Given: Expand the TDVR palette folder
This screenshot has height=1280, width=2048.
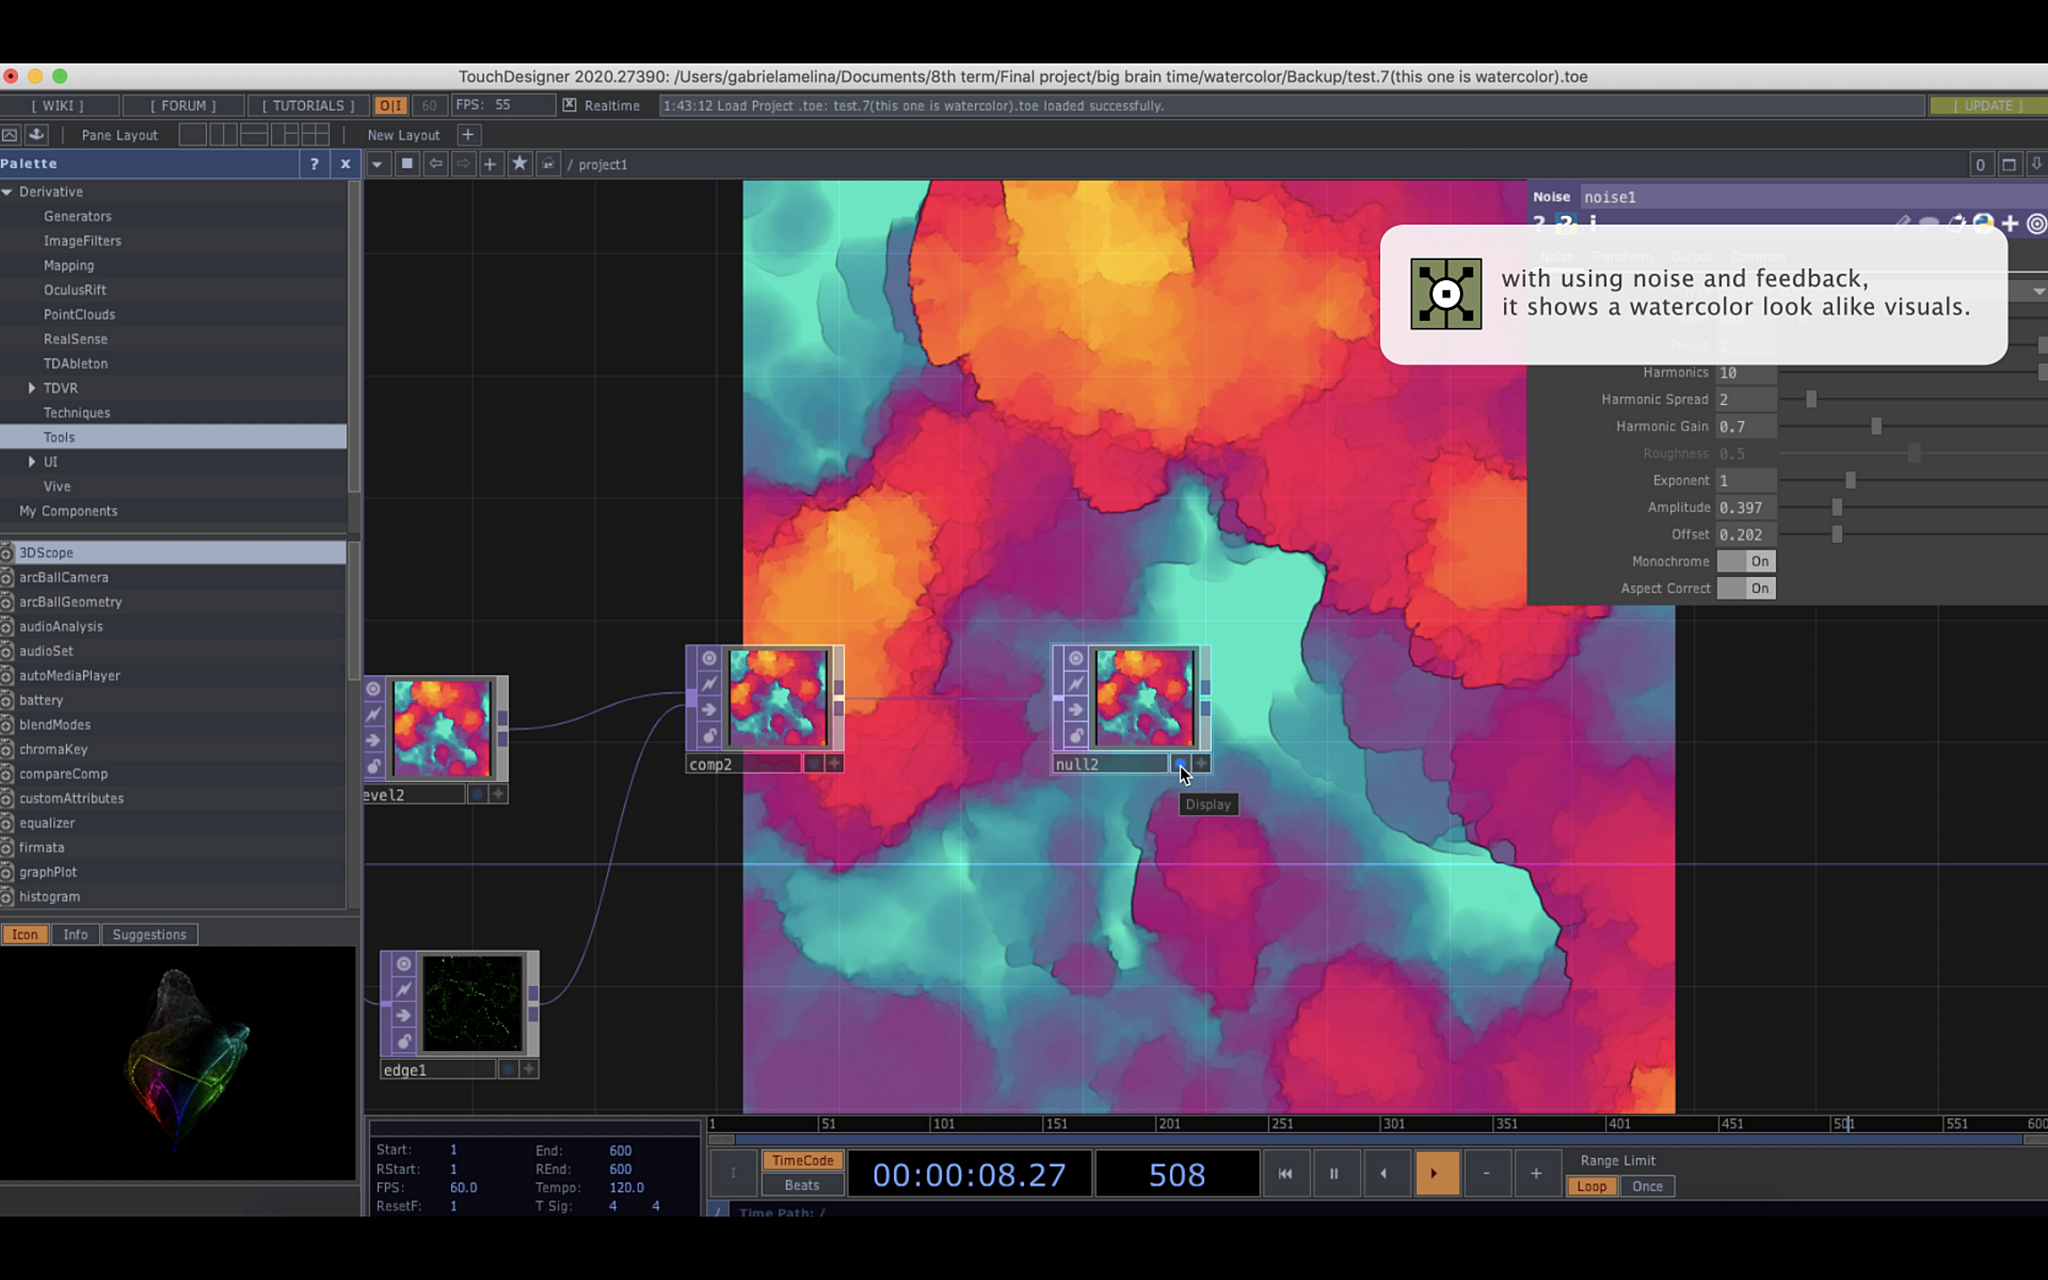Looking at the screenshot, I should [x=32, y=388].
